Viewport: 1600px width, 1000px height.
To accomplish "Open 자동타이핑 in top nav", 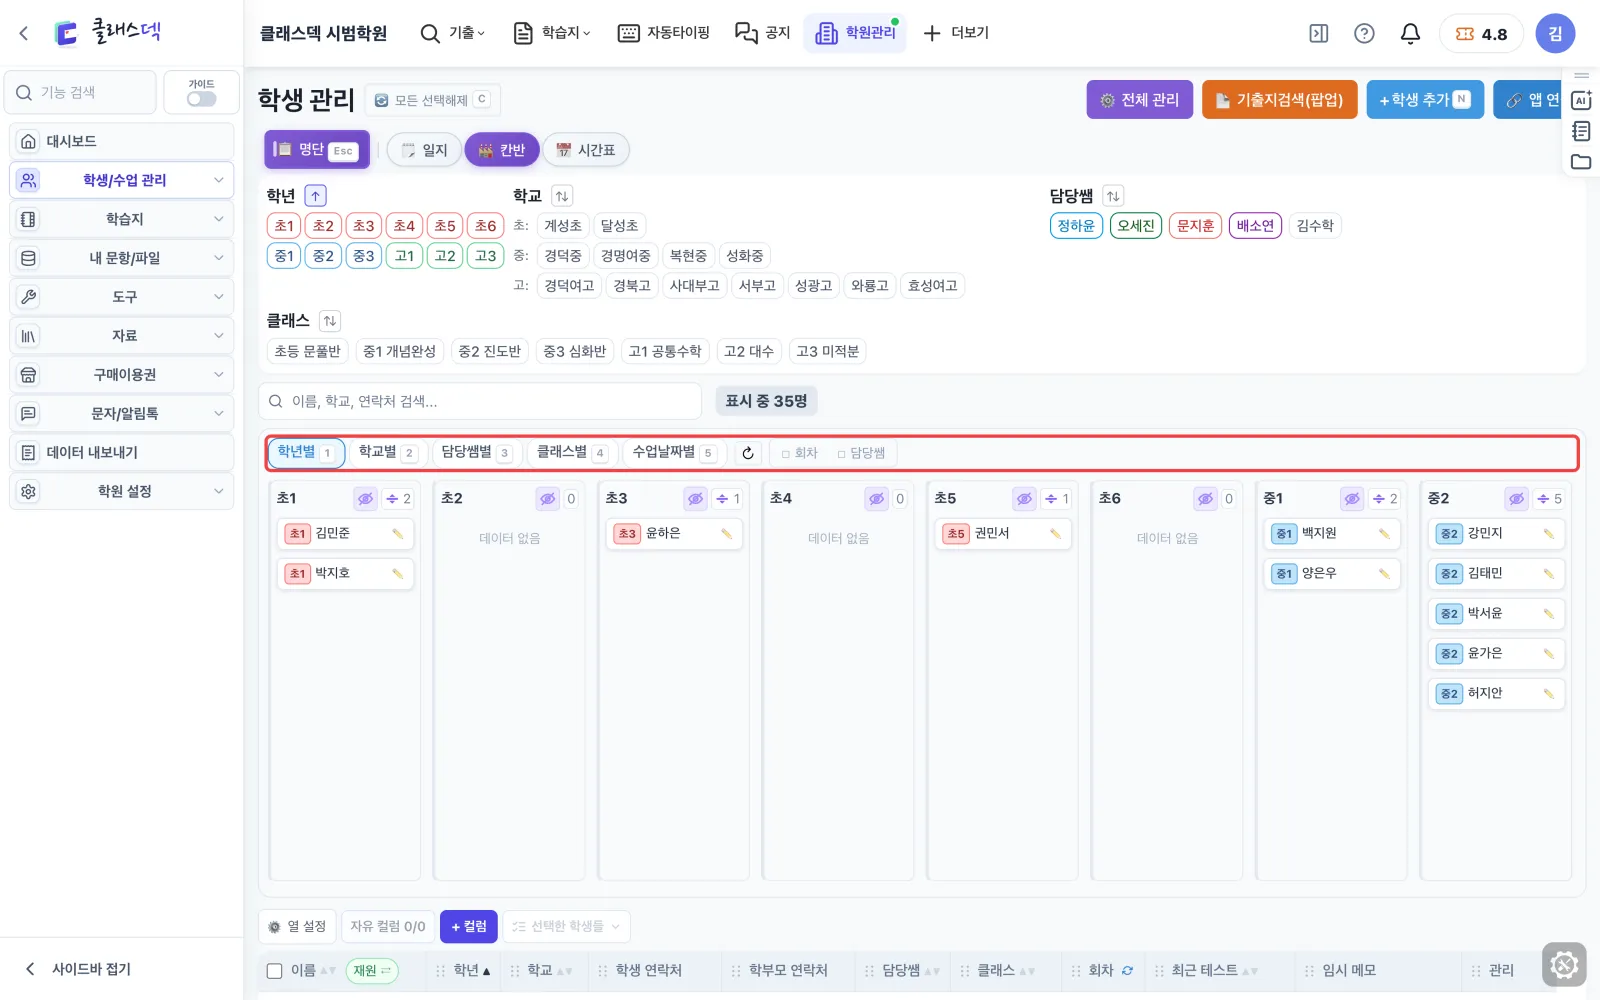I will click(663, 33).
